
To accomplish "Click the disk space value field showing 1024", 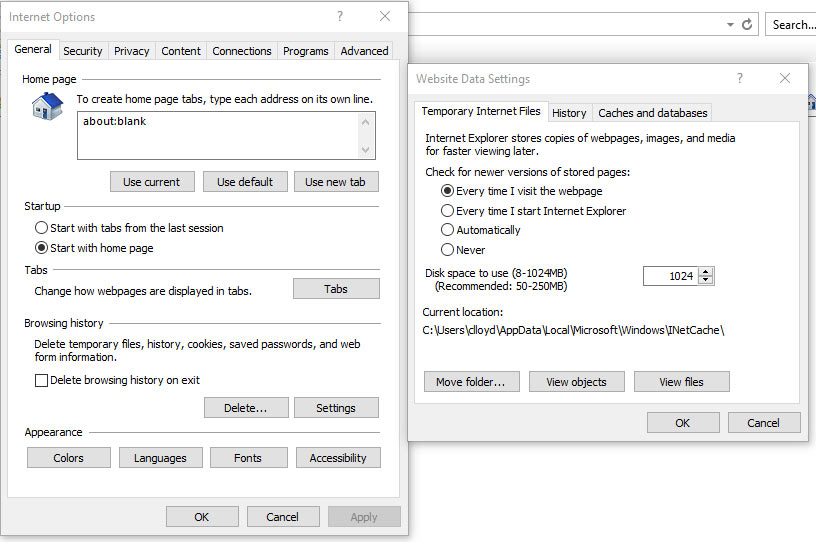I will point(670,276).
